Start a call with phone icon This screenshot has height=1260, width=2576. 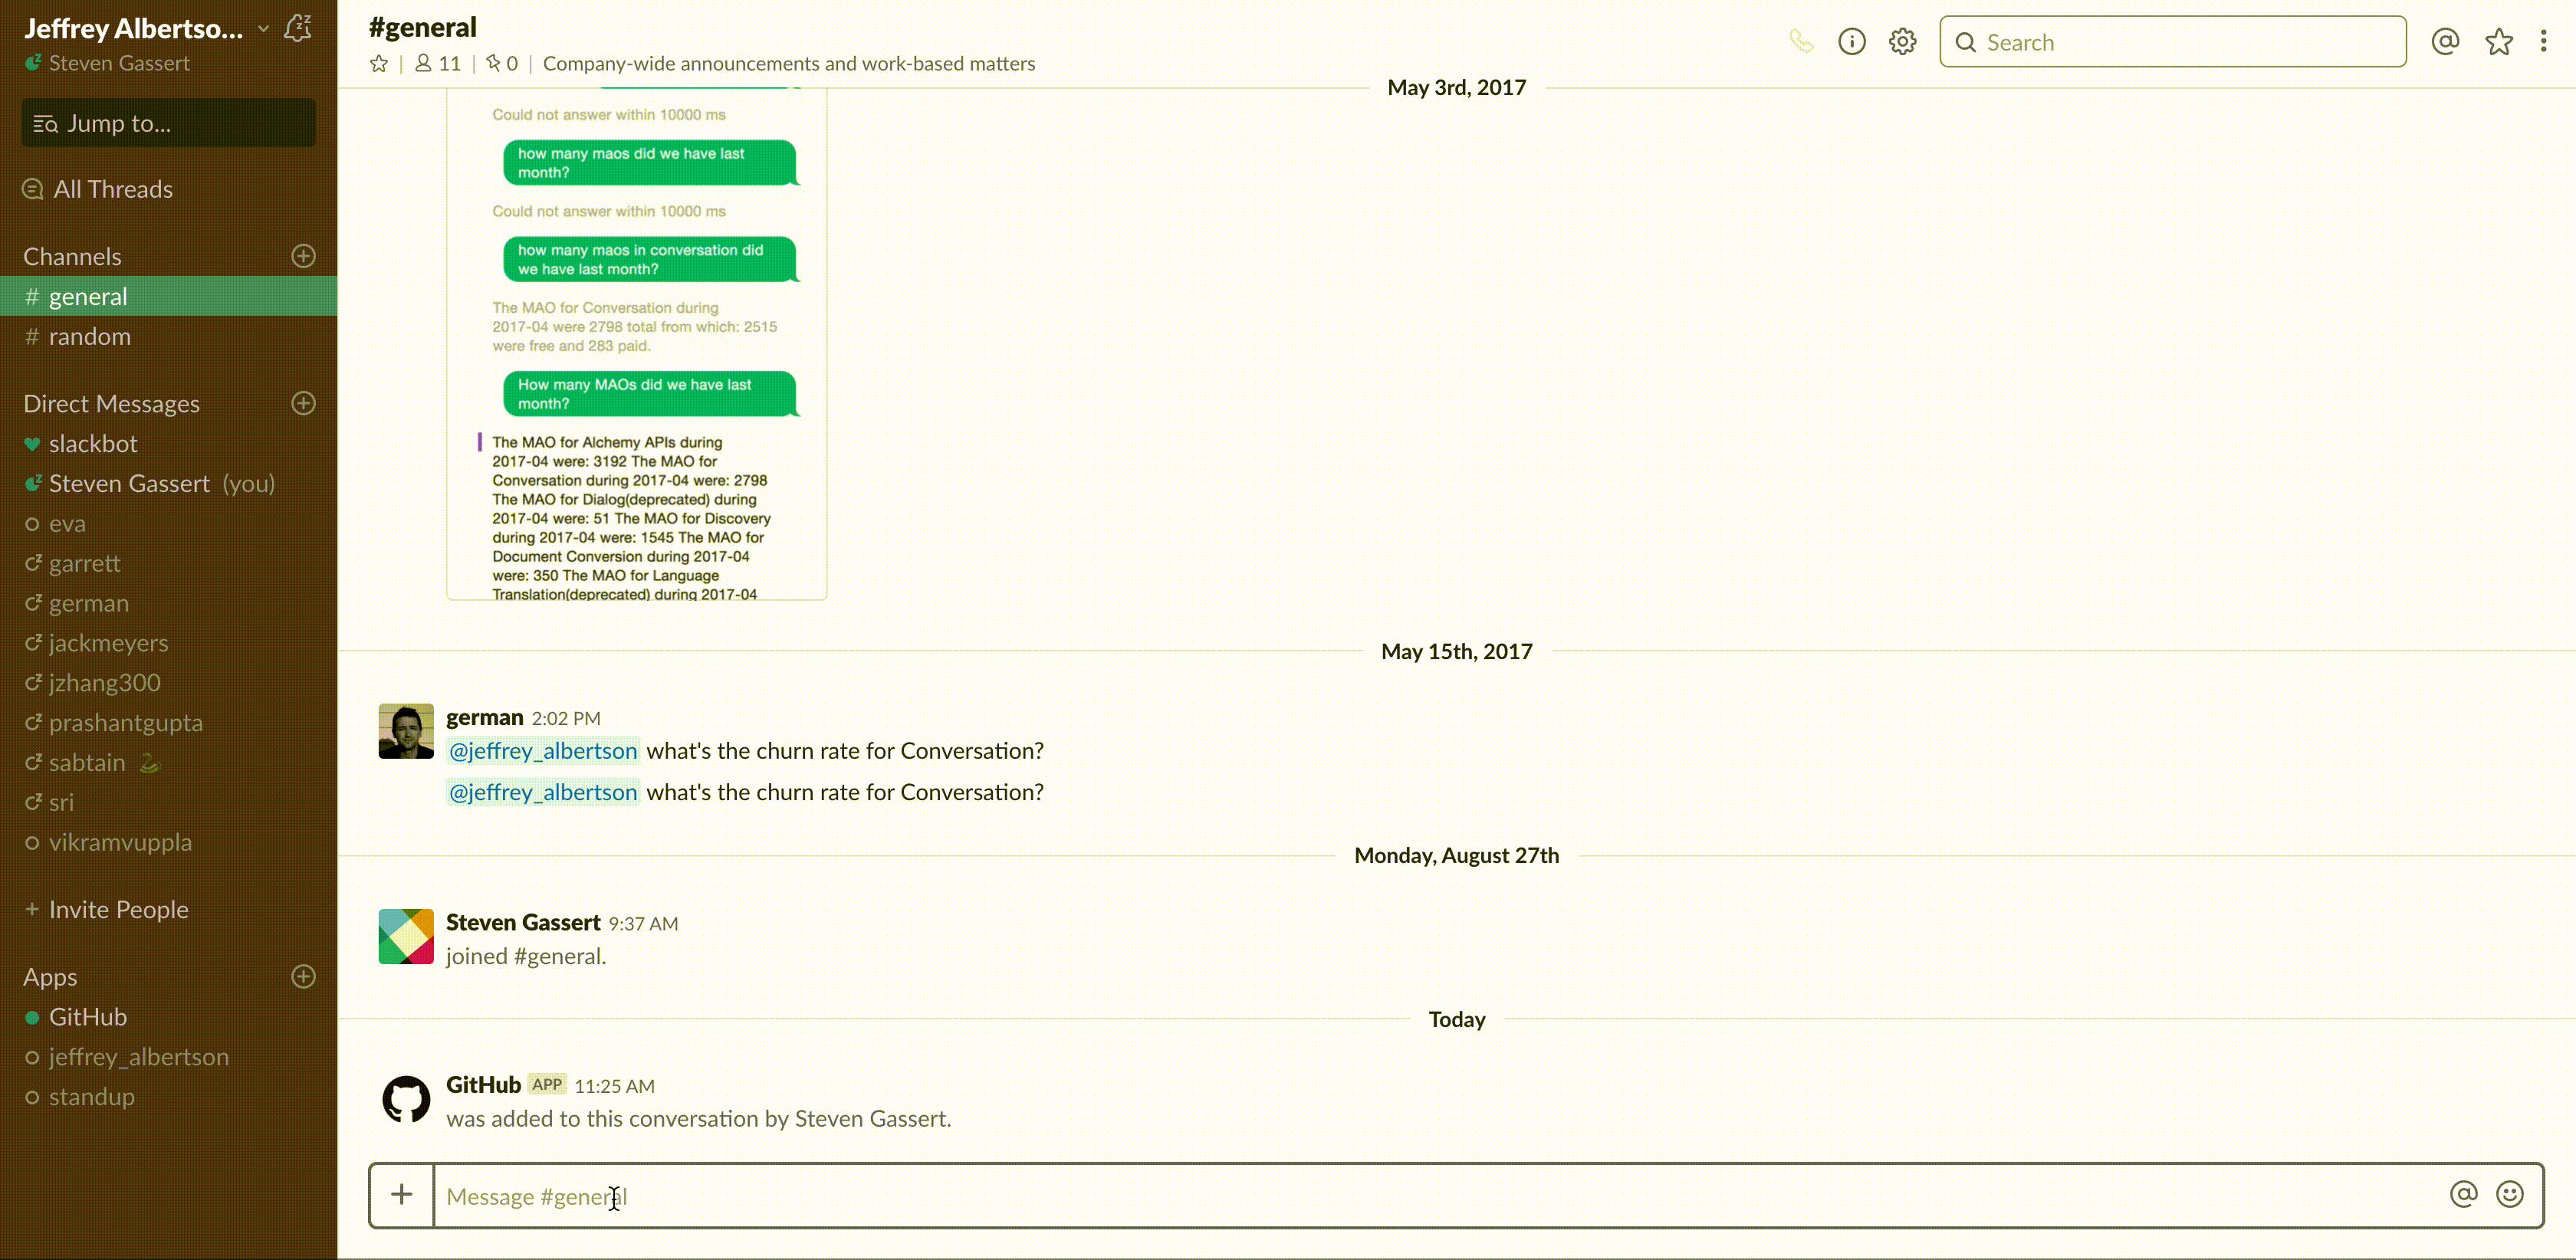pos(1801,42)
